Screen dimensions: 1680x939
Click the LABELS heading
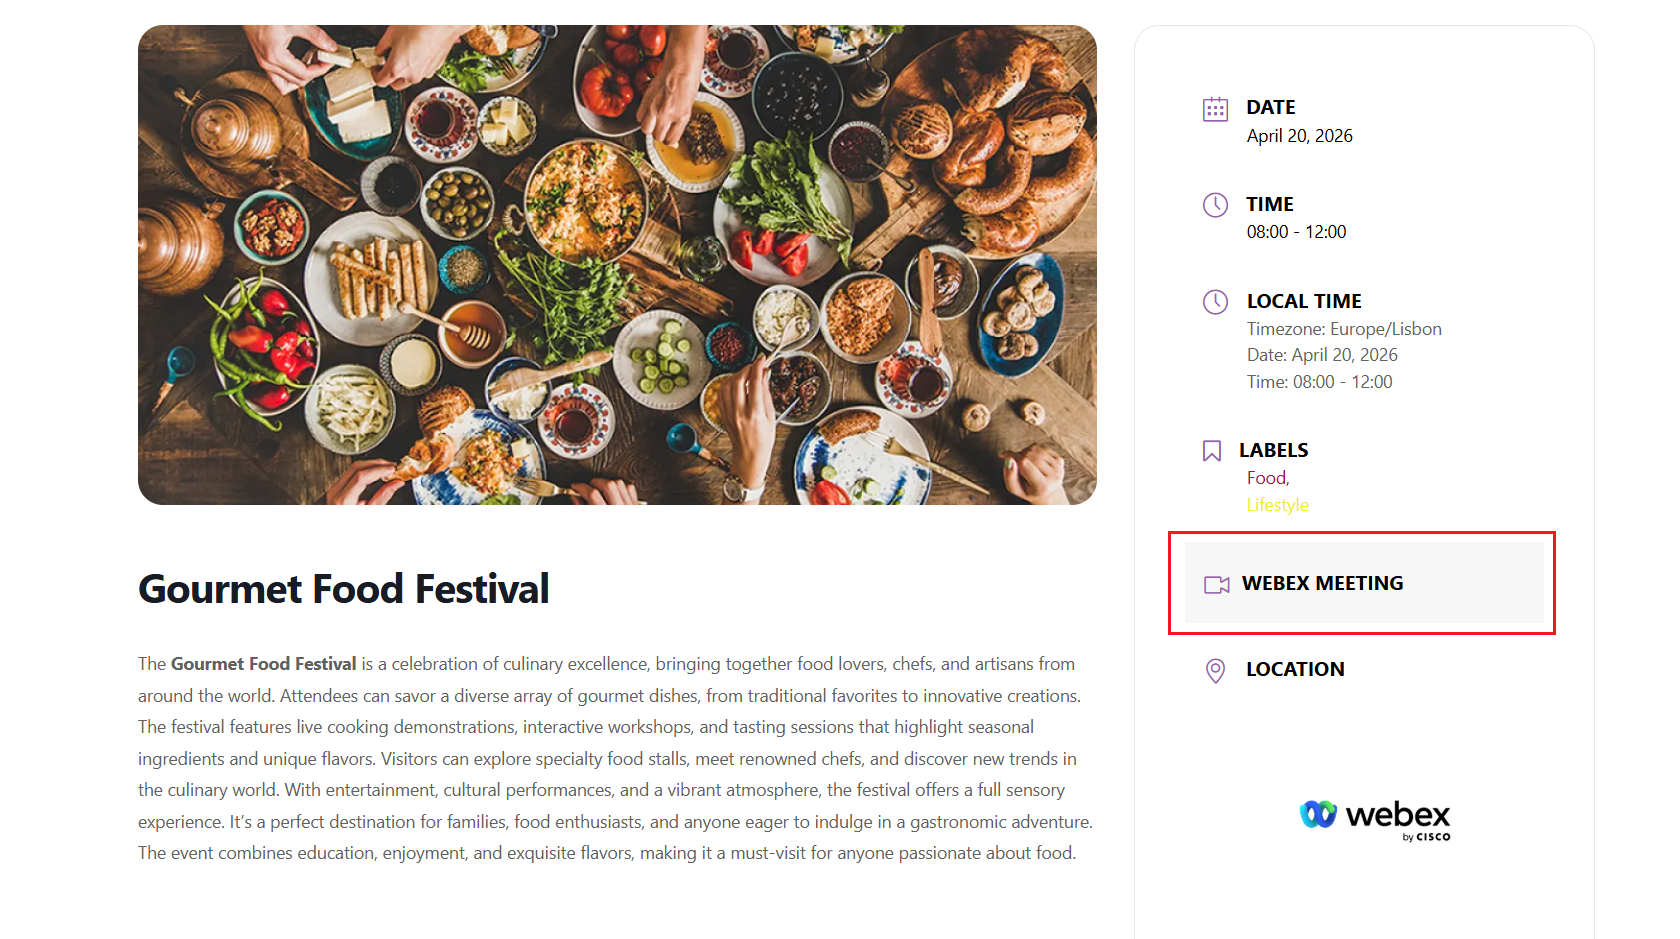[1273, 450]
